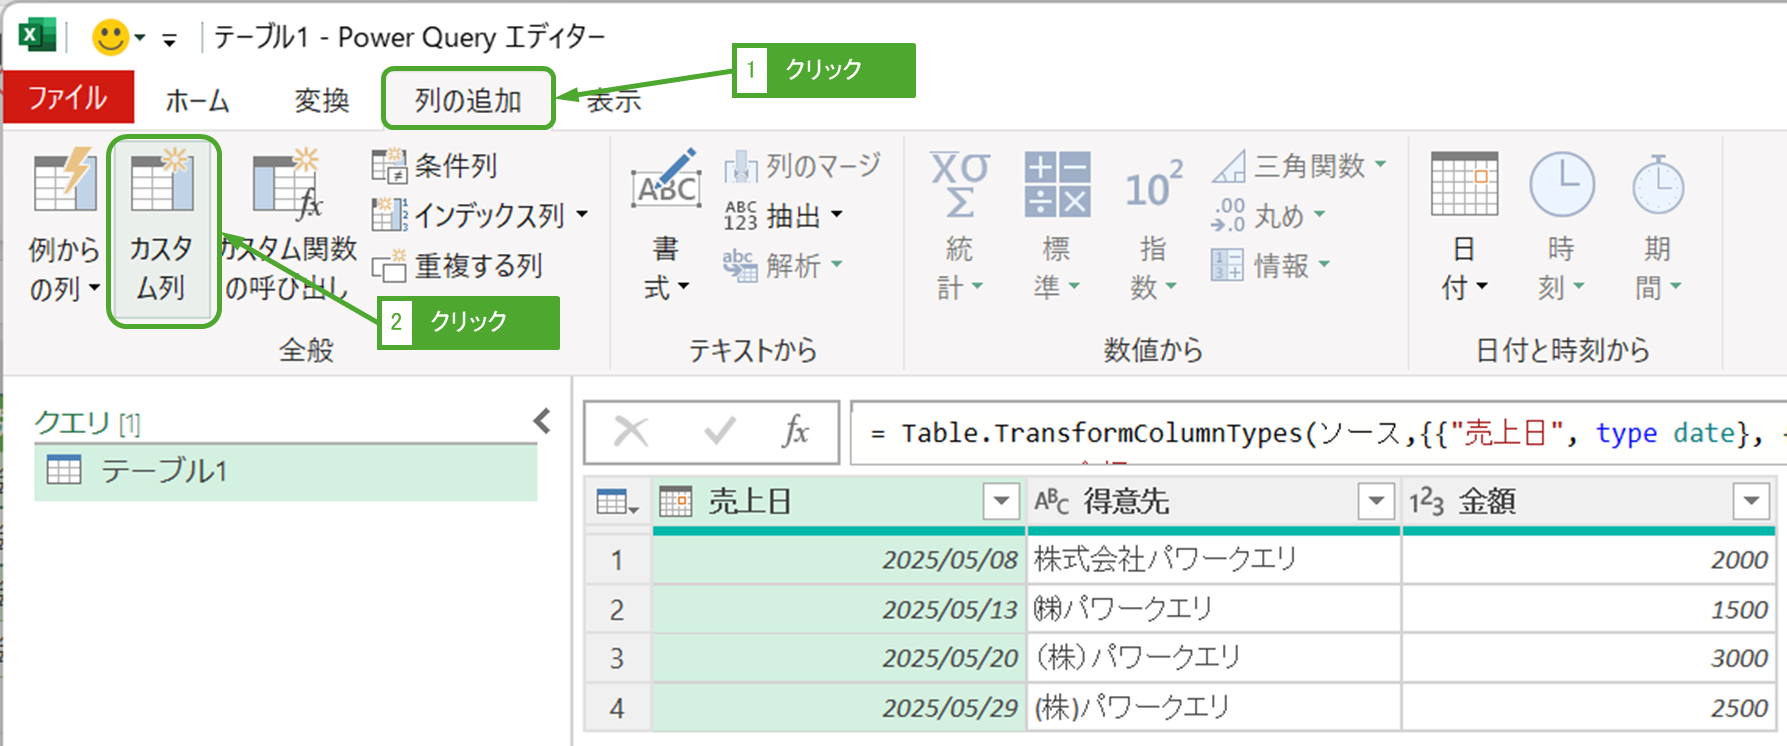Click the cell 2025/05/08
1787x746 pixels.
pos(839,560)
